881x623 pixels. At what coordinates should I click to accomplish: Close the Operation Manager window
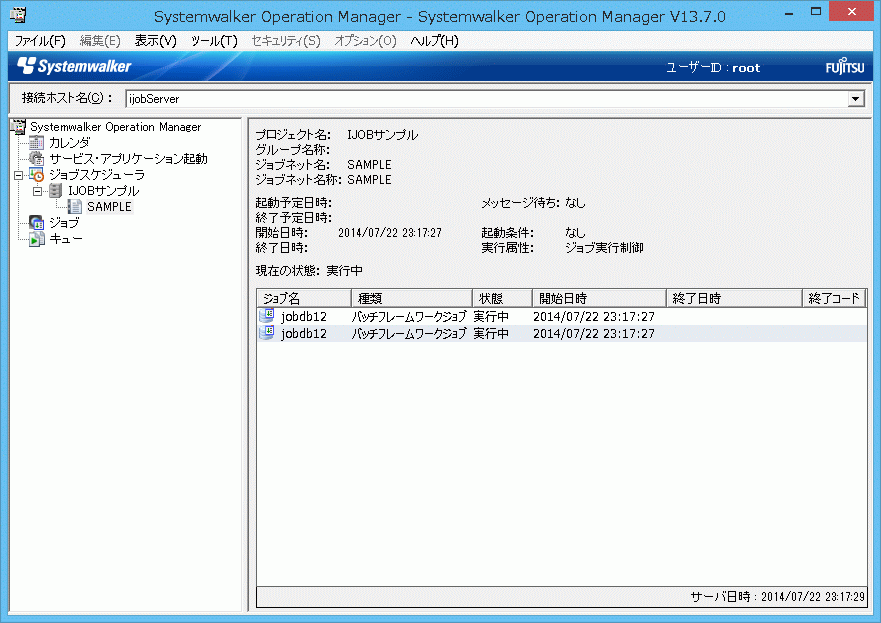pyautogui.click(x=852, y=12)
